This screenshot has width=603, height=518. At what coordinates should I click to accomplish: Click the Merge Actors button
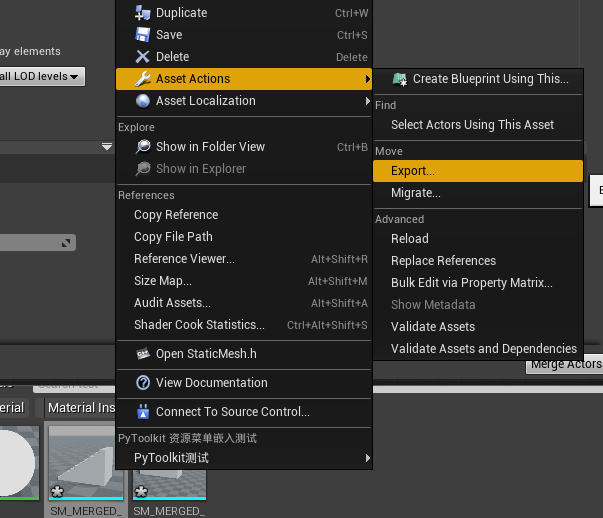564,365
